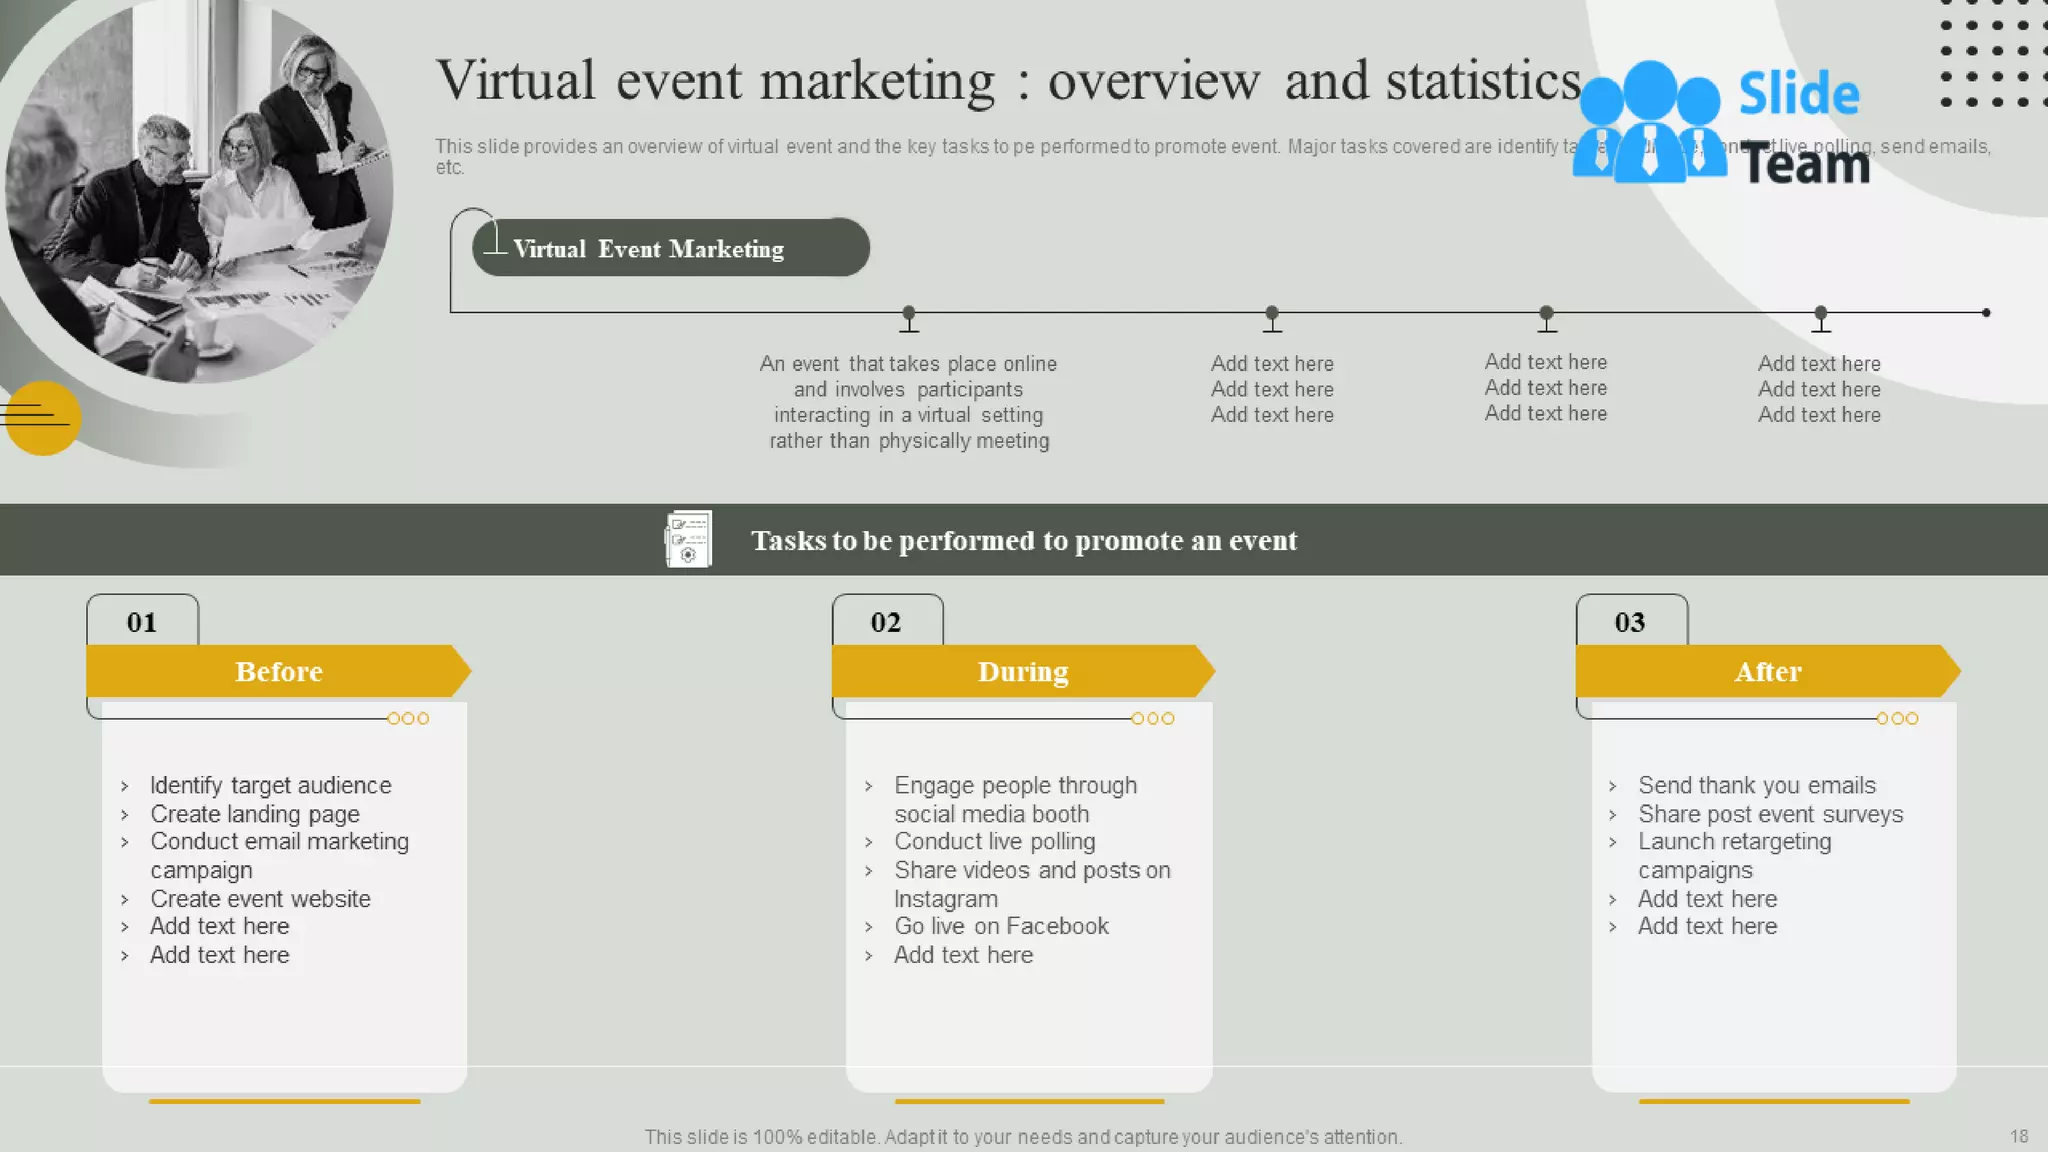Select 'Identify target audience' bullet
Viewport: 2048px width, 1152px height.
coord(271,785)
